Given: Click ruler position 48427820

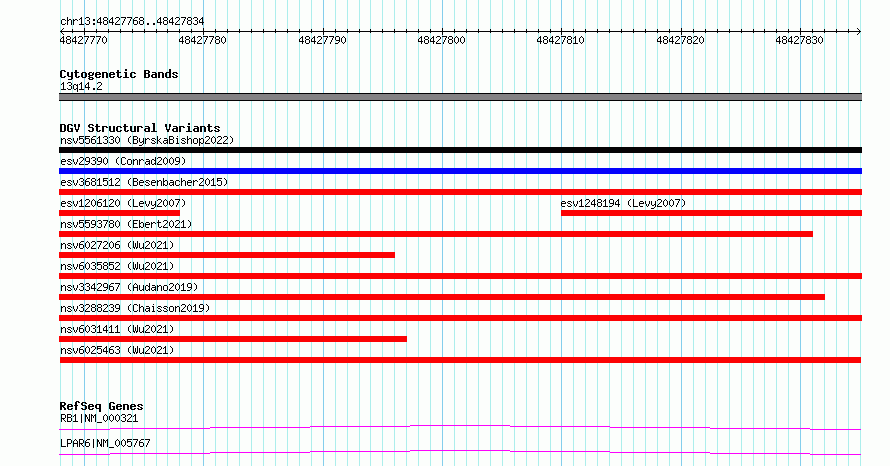Looking at the screenshot, I should click(681, 40).
